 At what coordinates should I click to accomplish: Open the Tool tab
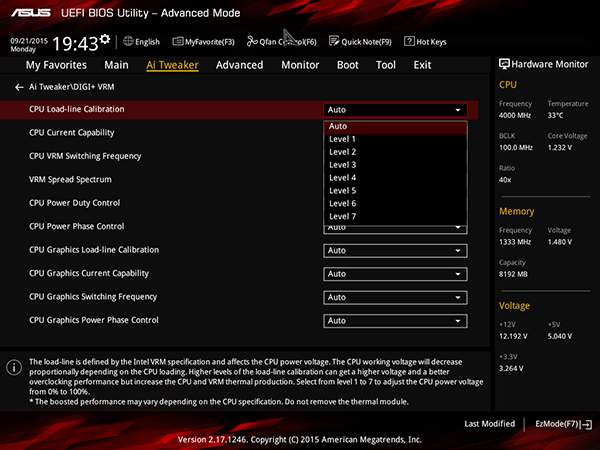386,65
